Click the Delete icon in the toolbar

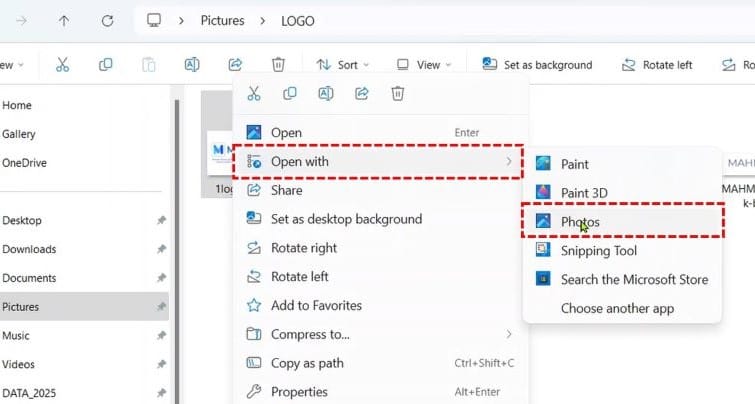279,65
